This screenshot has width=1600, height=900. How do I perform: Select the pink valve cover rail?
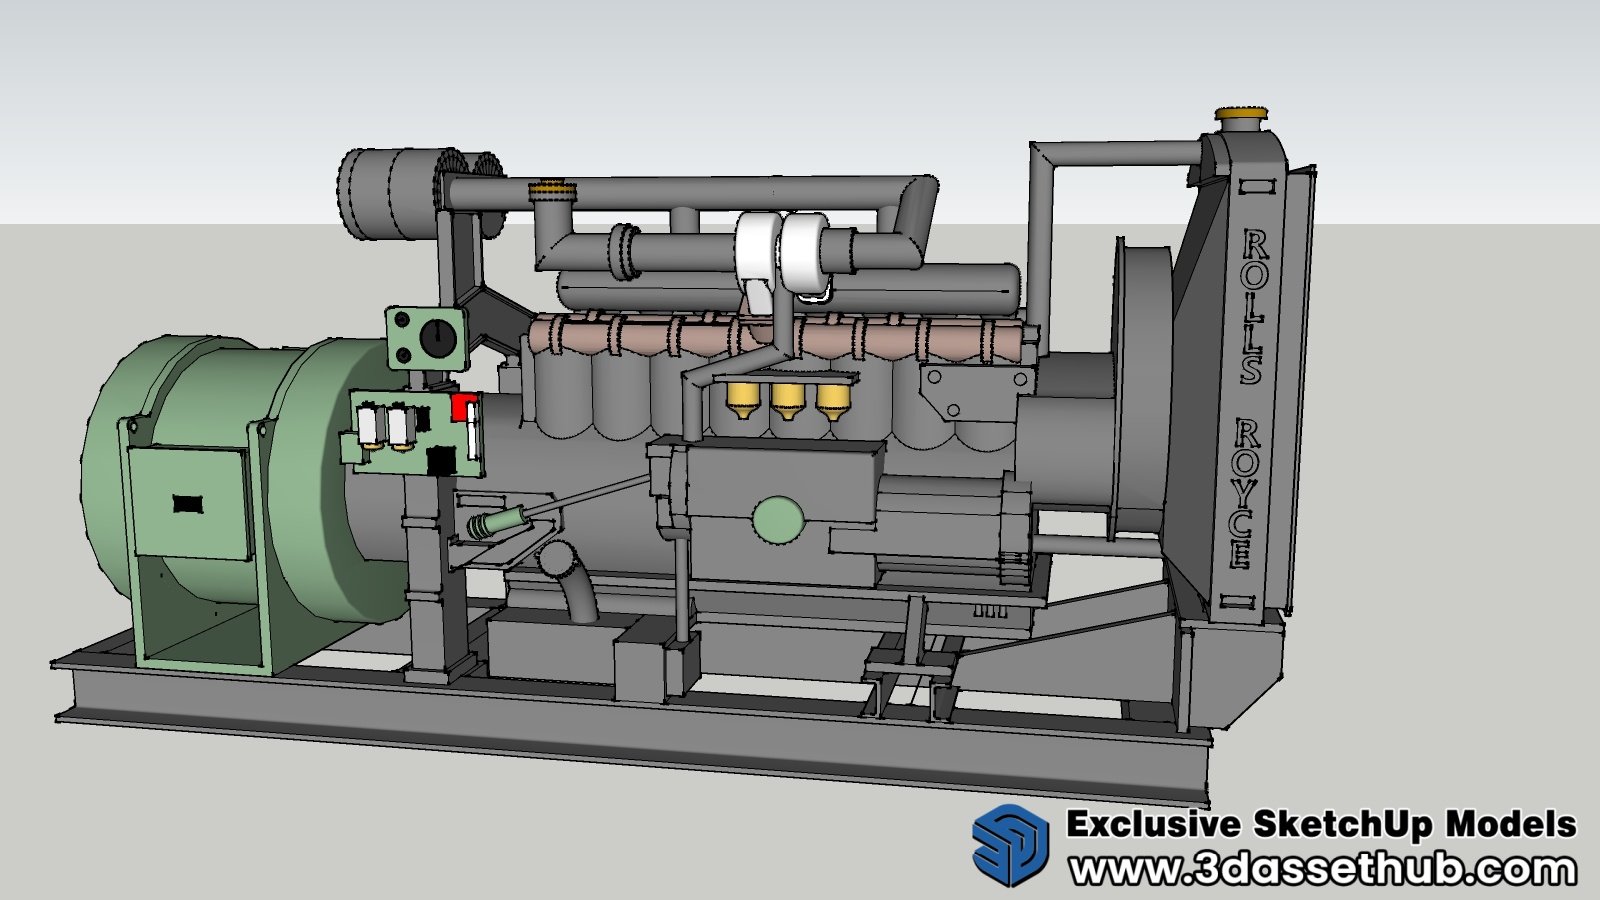click(x=780, y=337)
